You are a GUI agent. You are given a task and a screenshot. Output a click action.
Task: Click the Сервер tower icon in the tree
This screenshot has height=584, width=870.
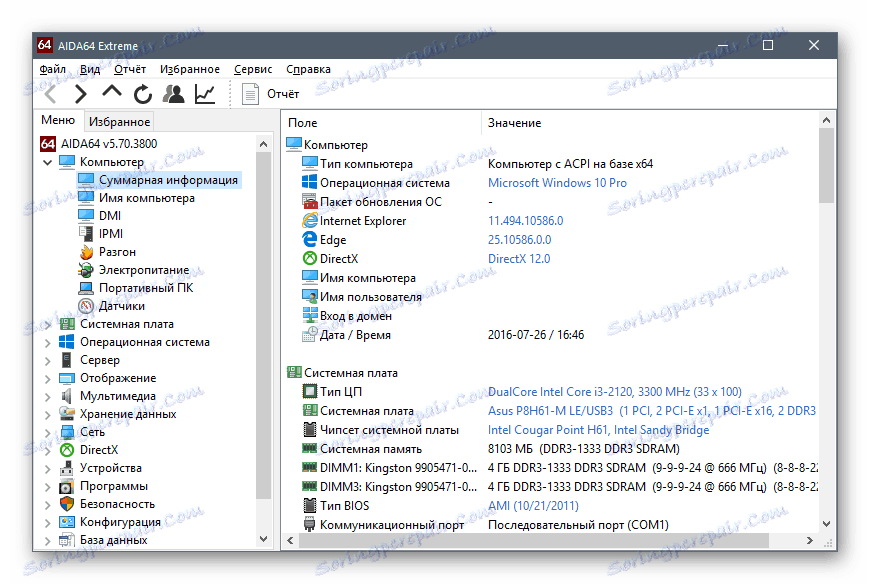point(67,360)
